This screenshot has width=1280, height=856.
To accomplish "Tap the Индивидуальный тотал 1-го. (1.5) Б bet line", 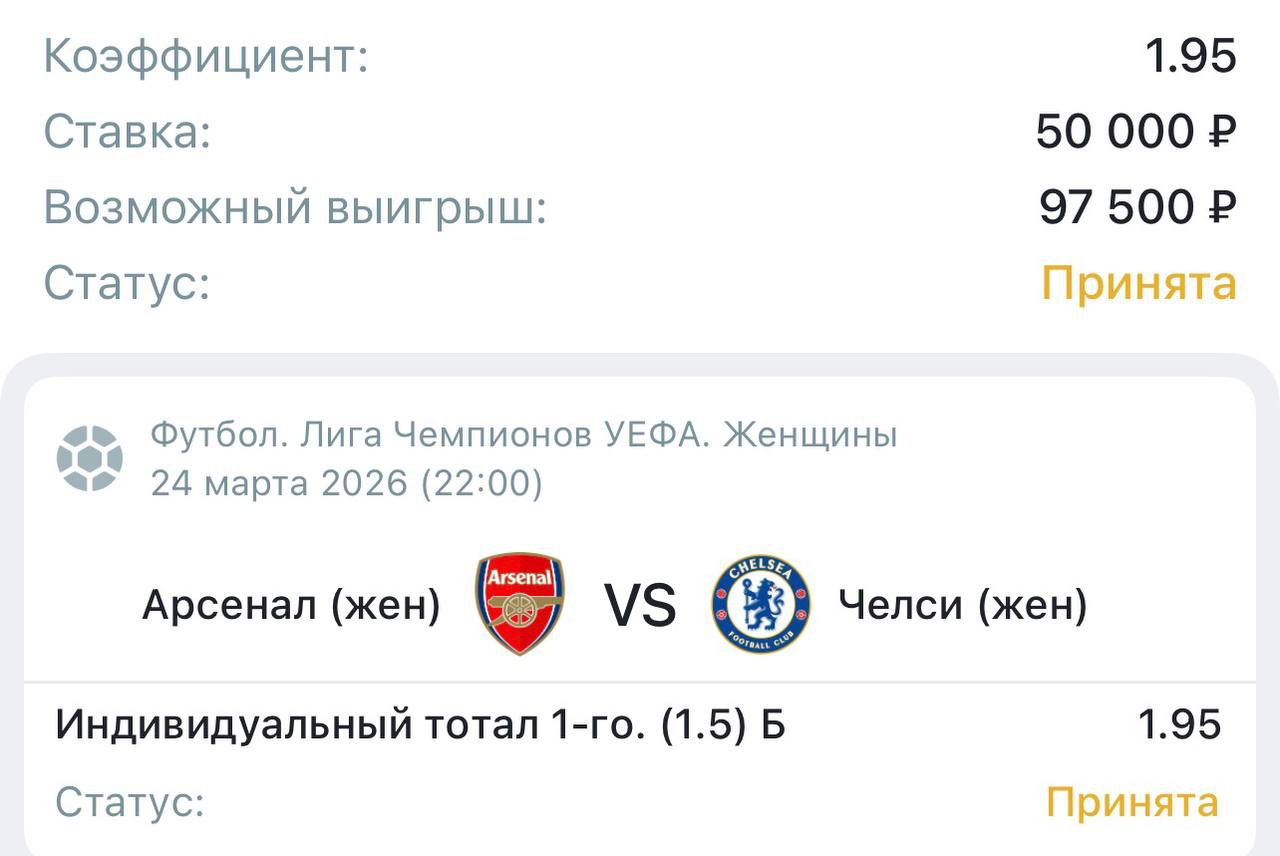I will [x=420, y=724].
